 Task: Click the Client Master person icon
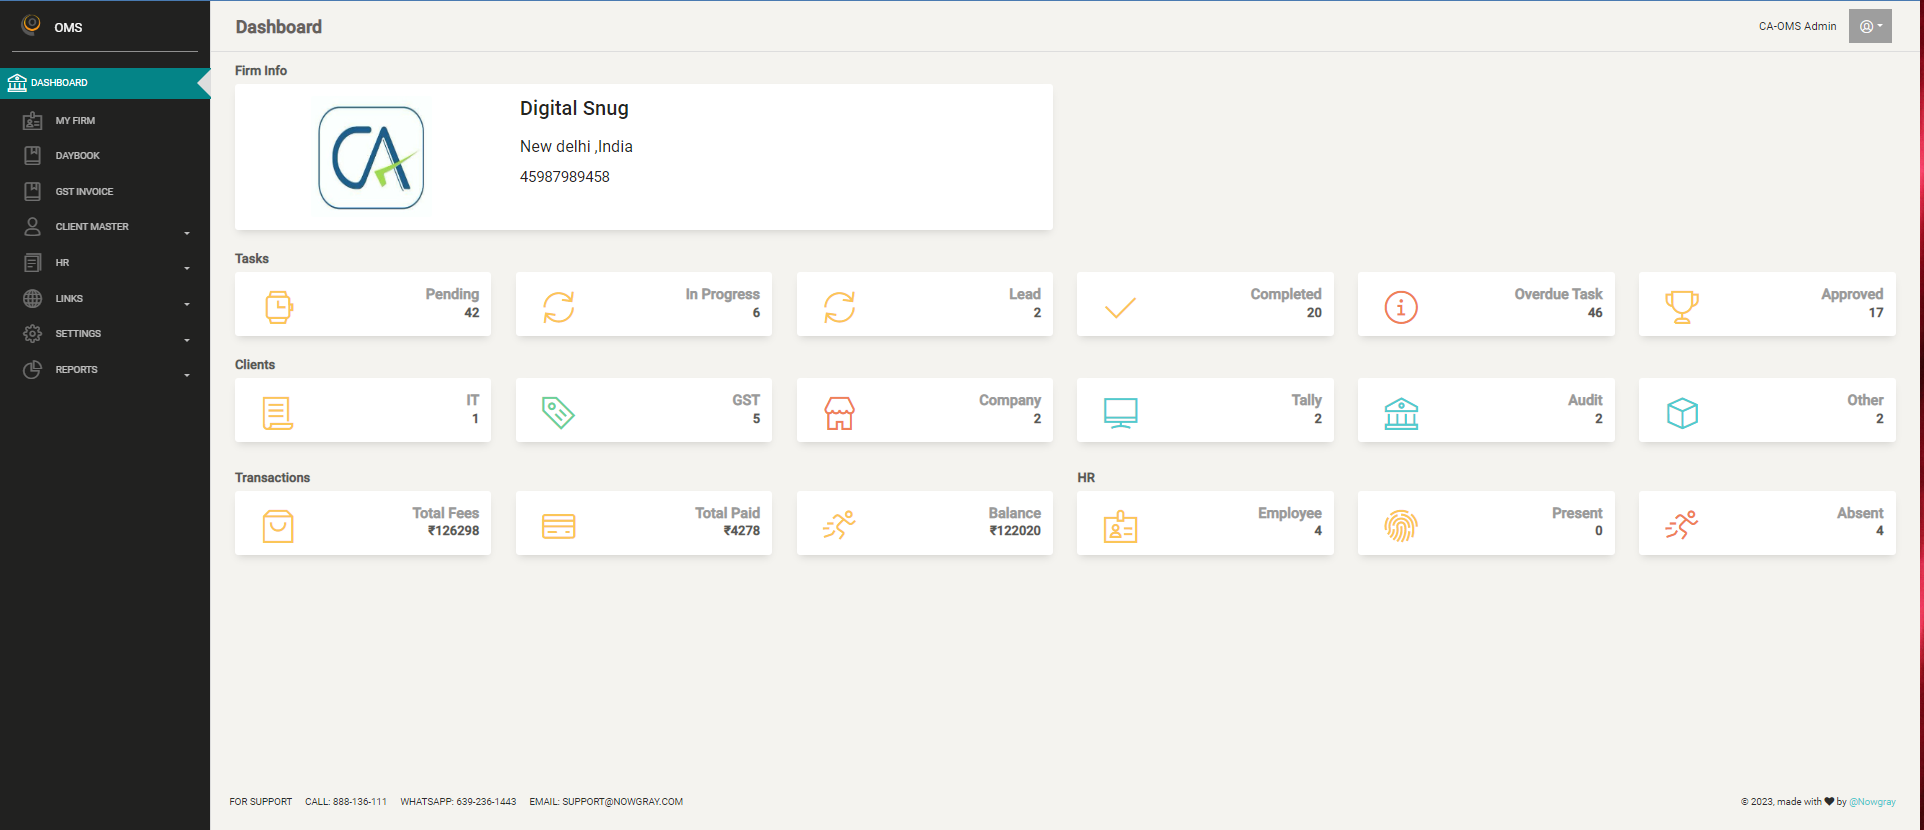pyautogui.click(x=33, y=227)
